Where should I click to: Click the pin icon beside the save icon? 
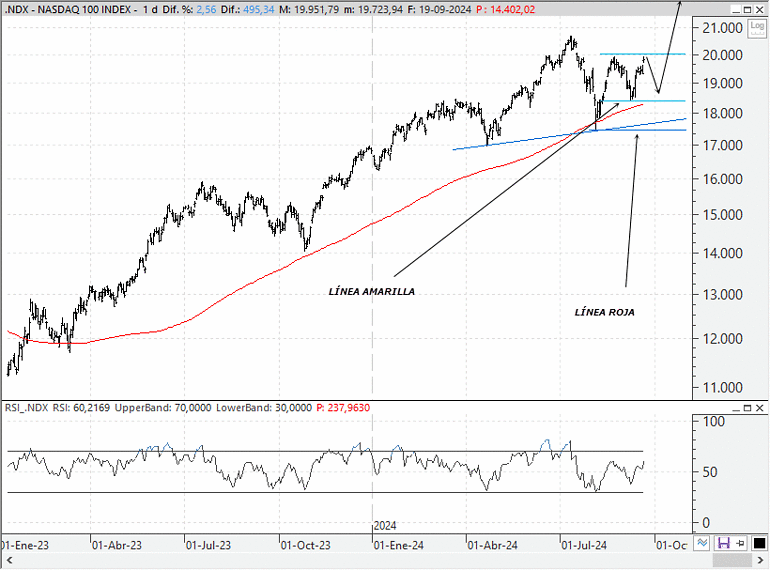(x=740, y=543)
